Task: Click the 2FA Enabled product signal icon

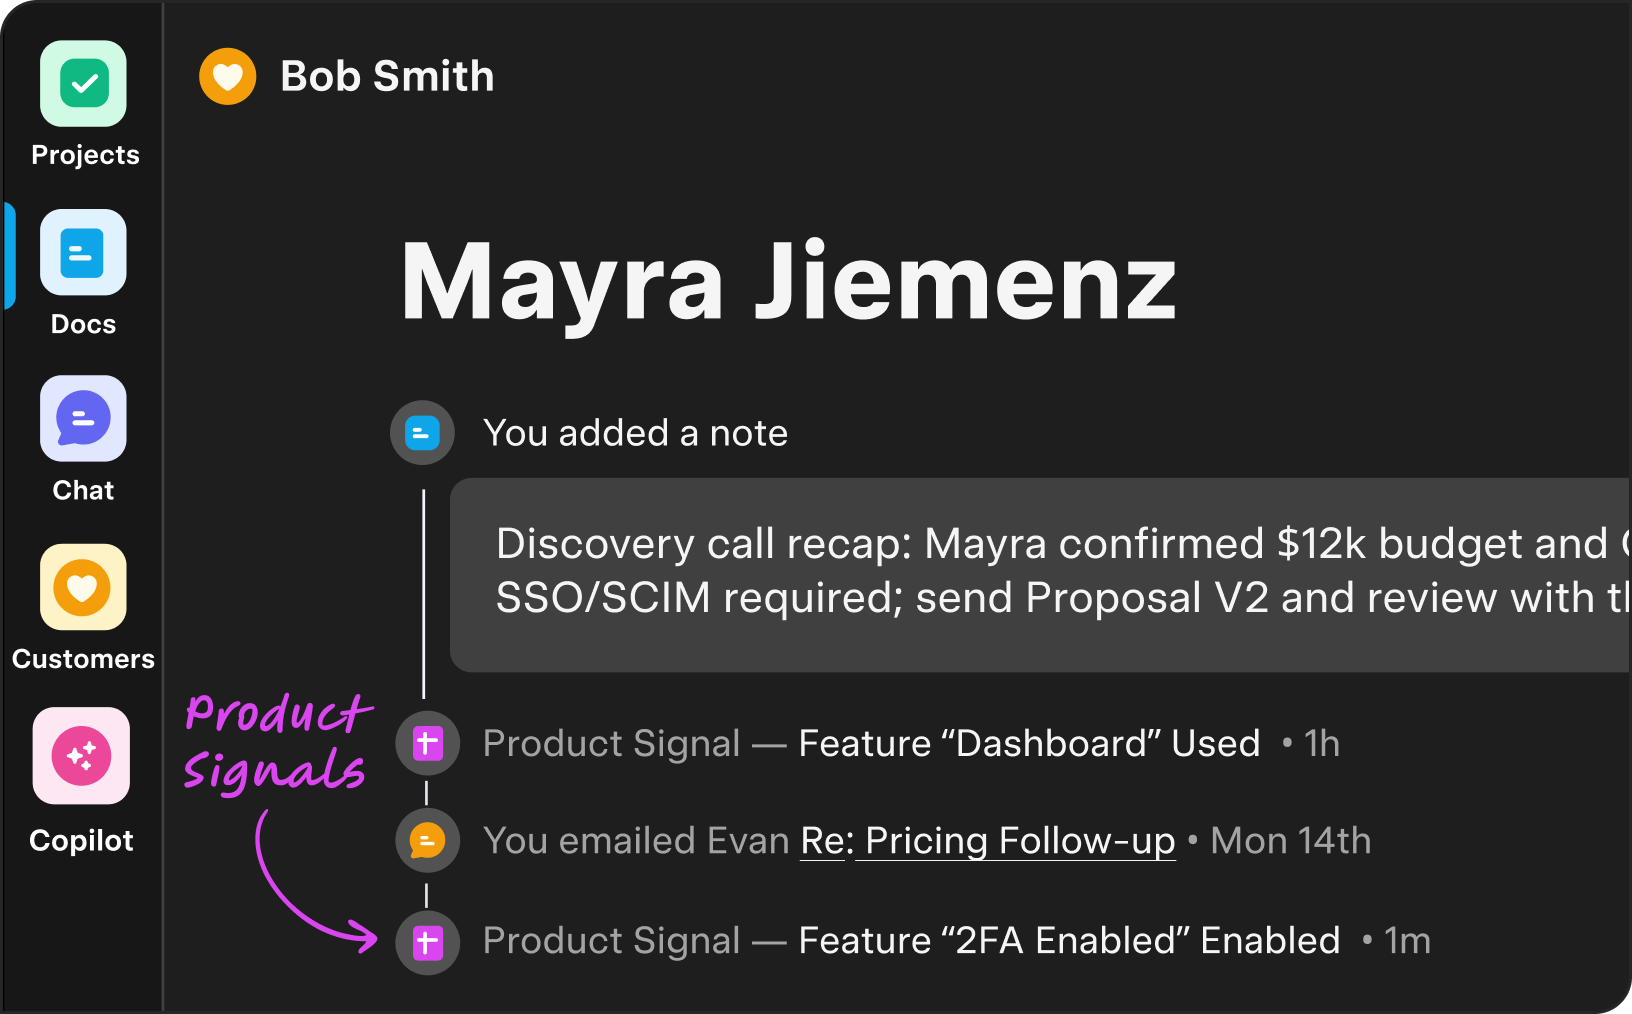Action: click(428, 942)
